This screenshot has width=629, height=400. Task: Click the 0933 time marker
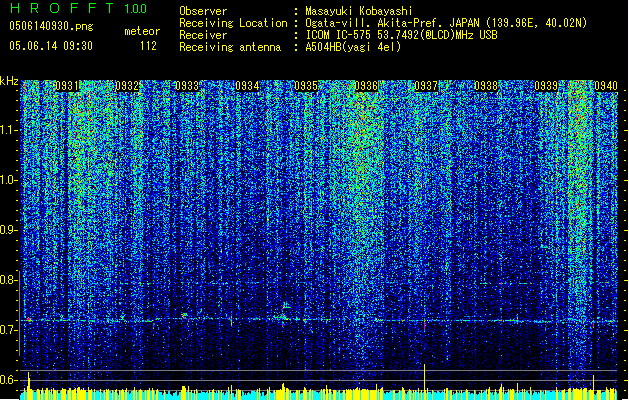click(x=187, y=86)
